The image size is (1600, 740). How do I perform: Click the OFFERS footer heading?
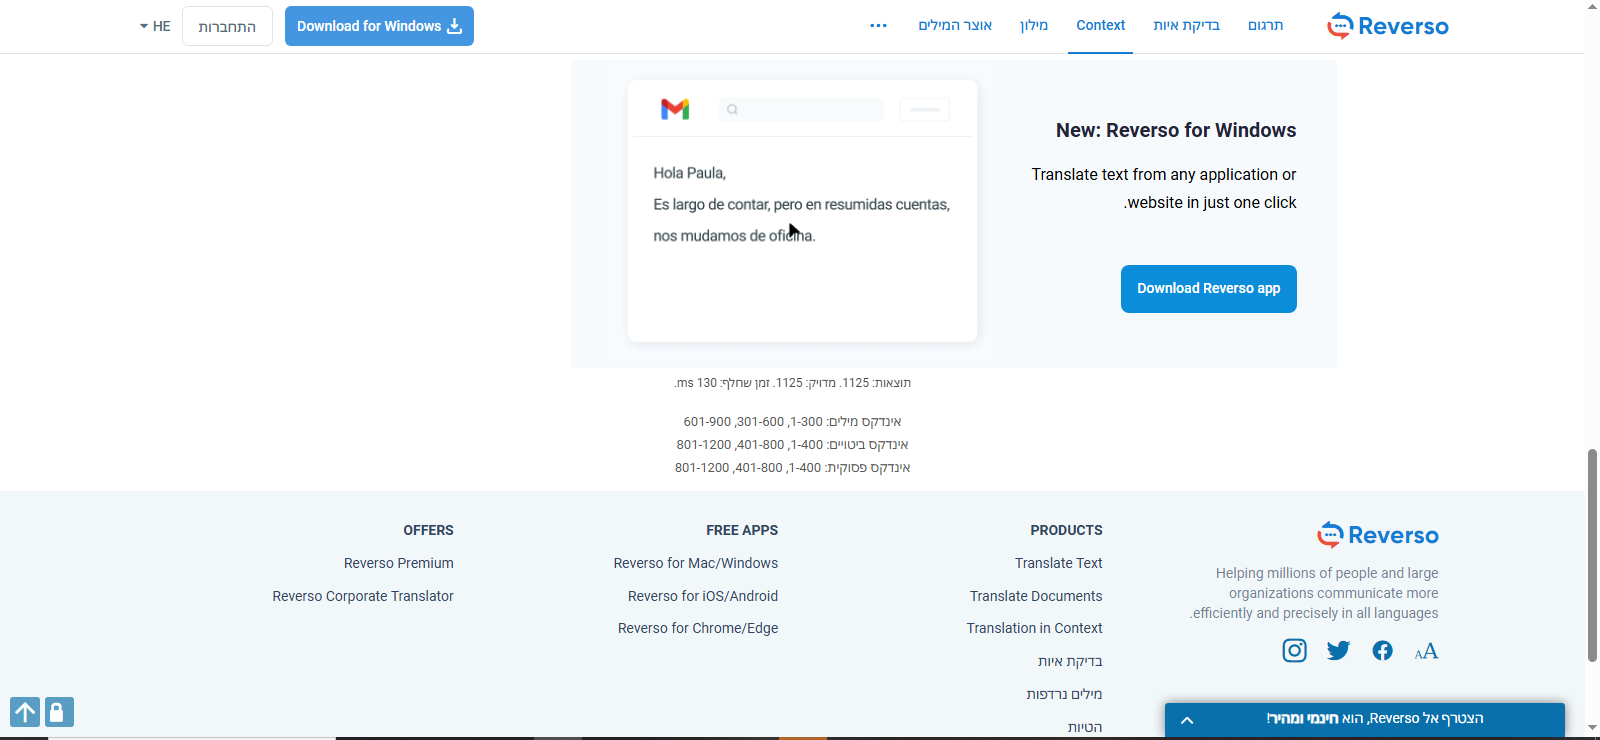tap(428, 530)
